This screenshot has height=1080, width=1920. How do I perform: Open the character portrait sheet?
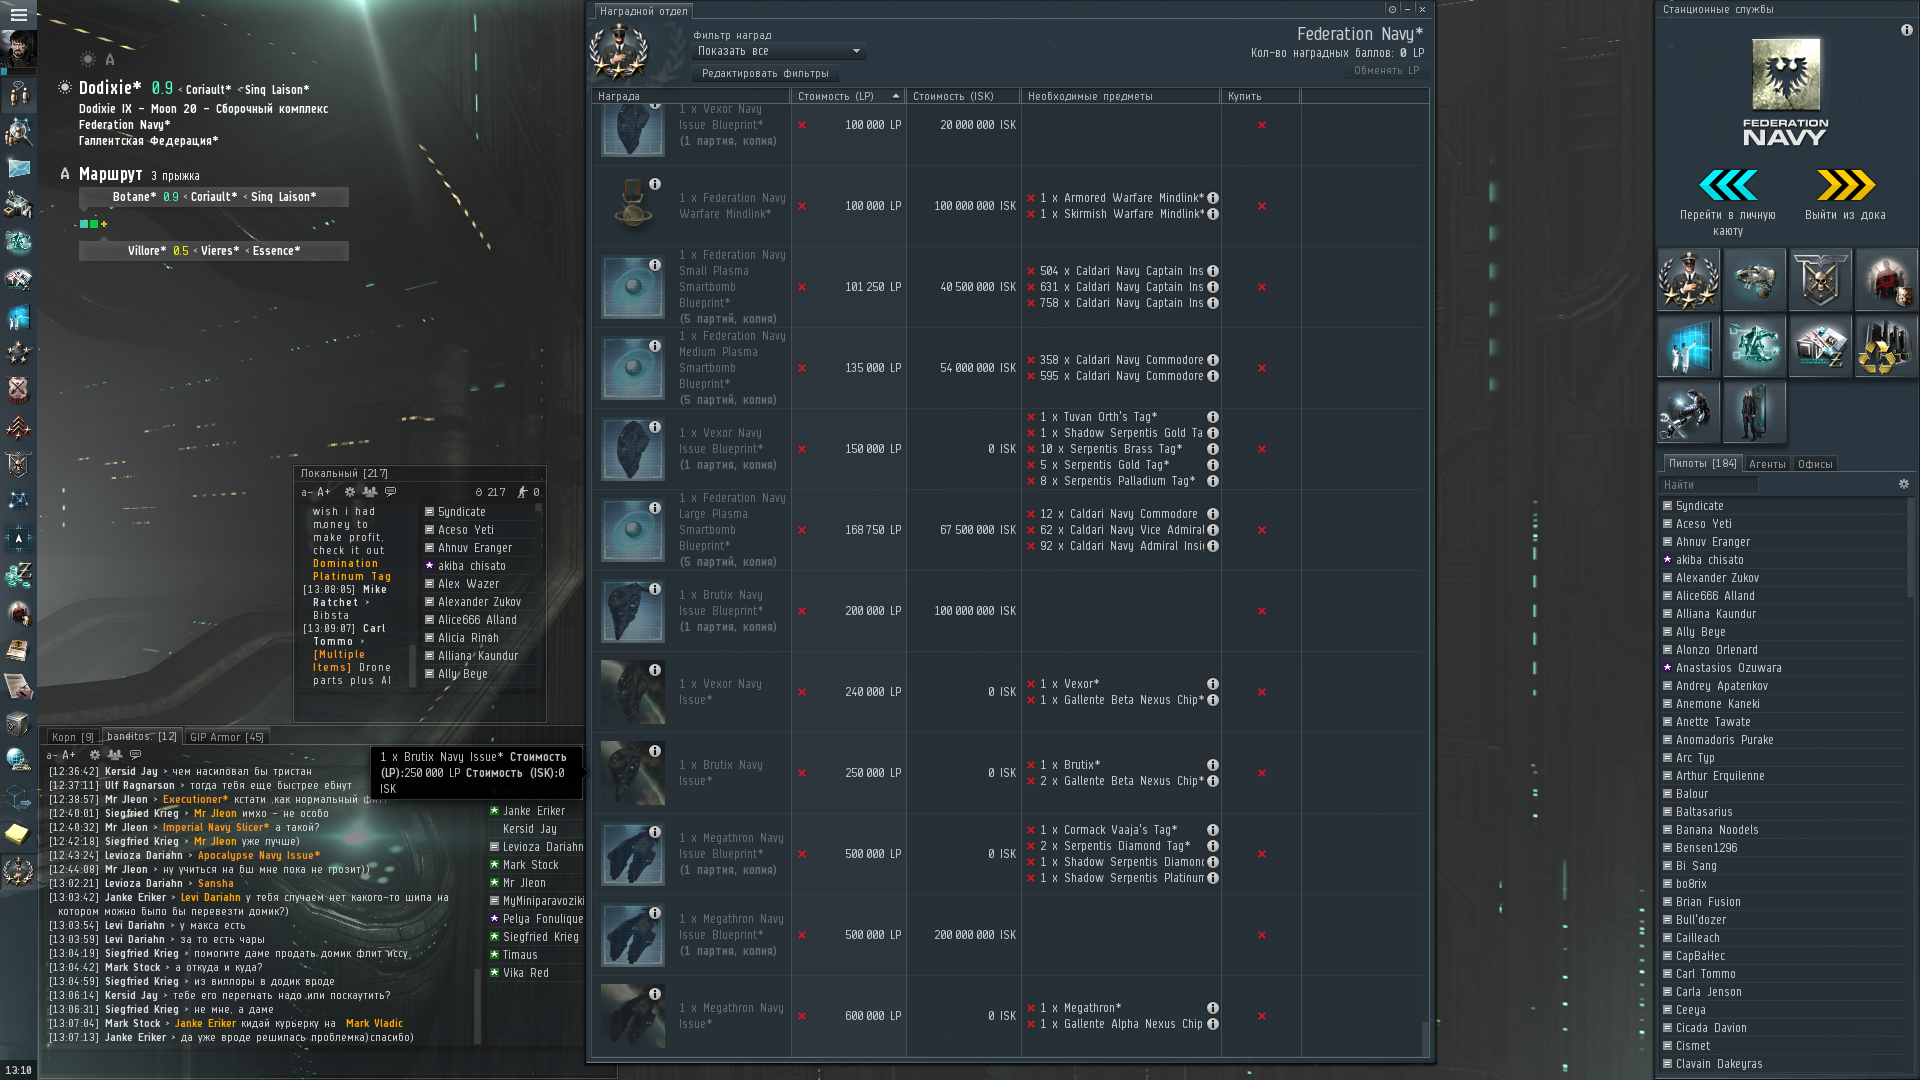(18, 50)
